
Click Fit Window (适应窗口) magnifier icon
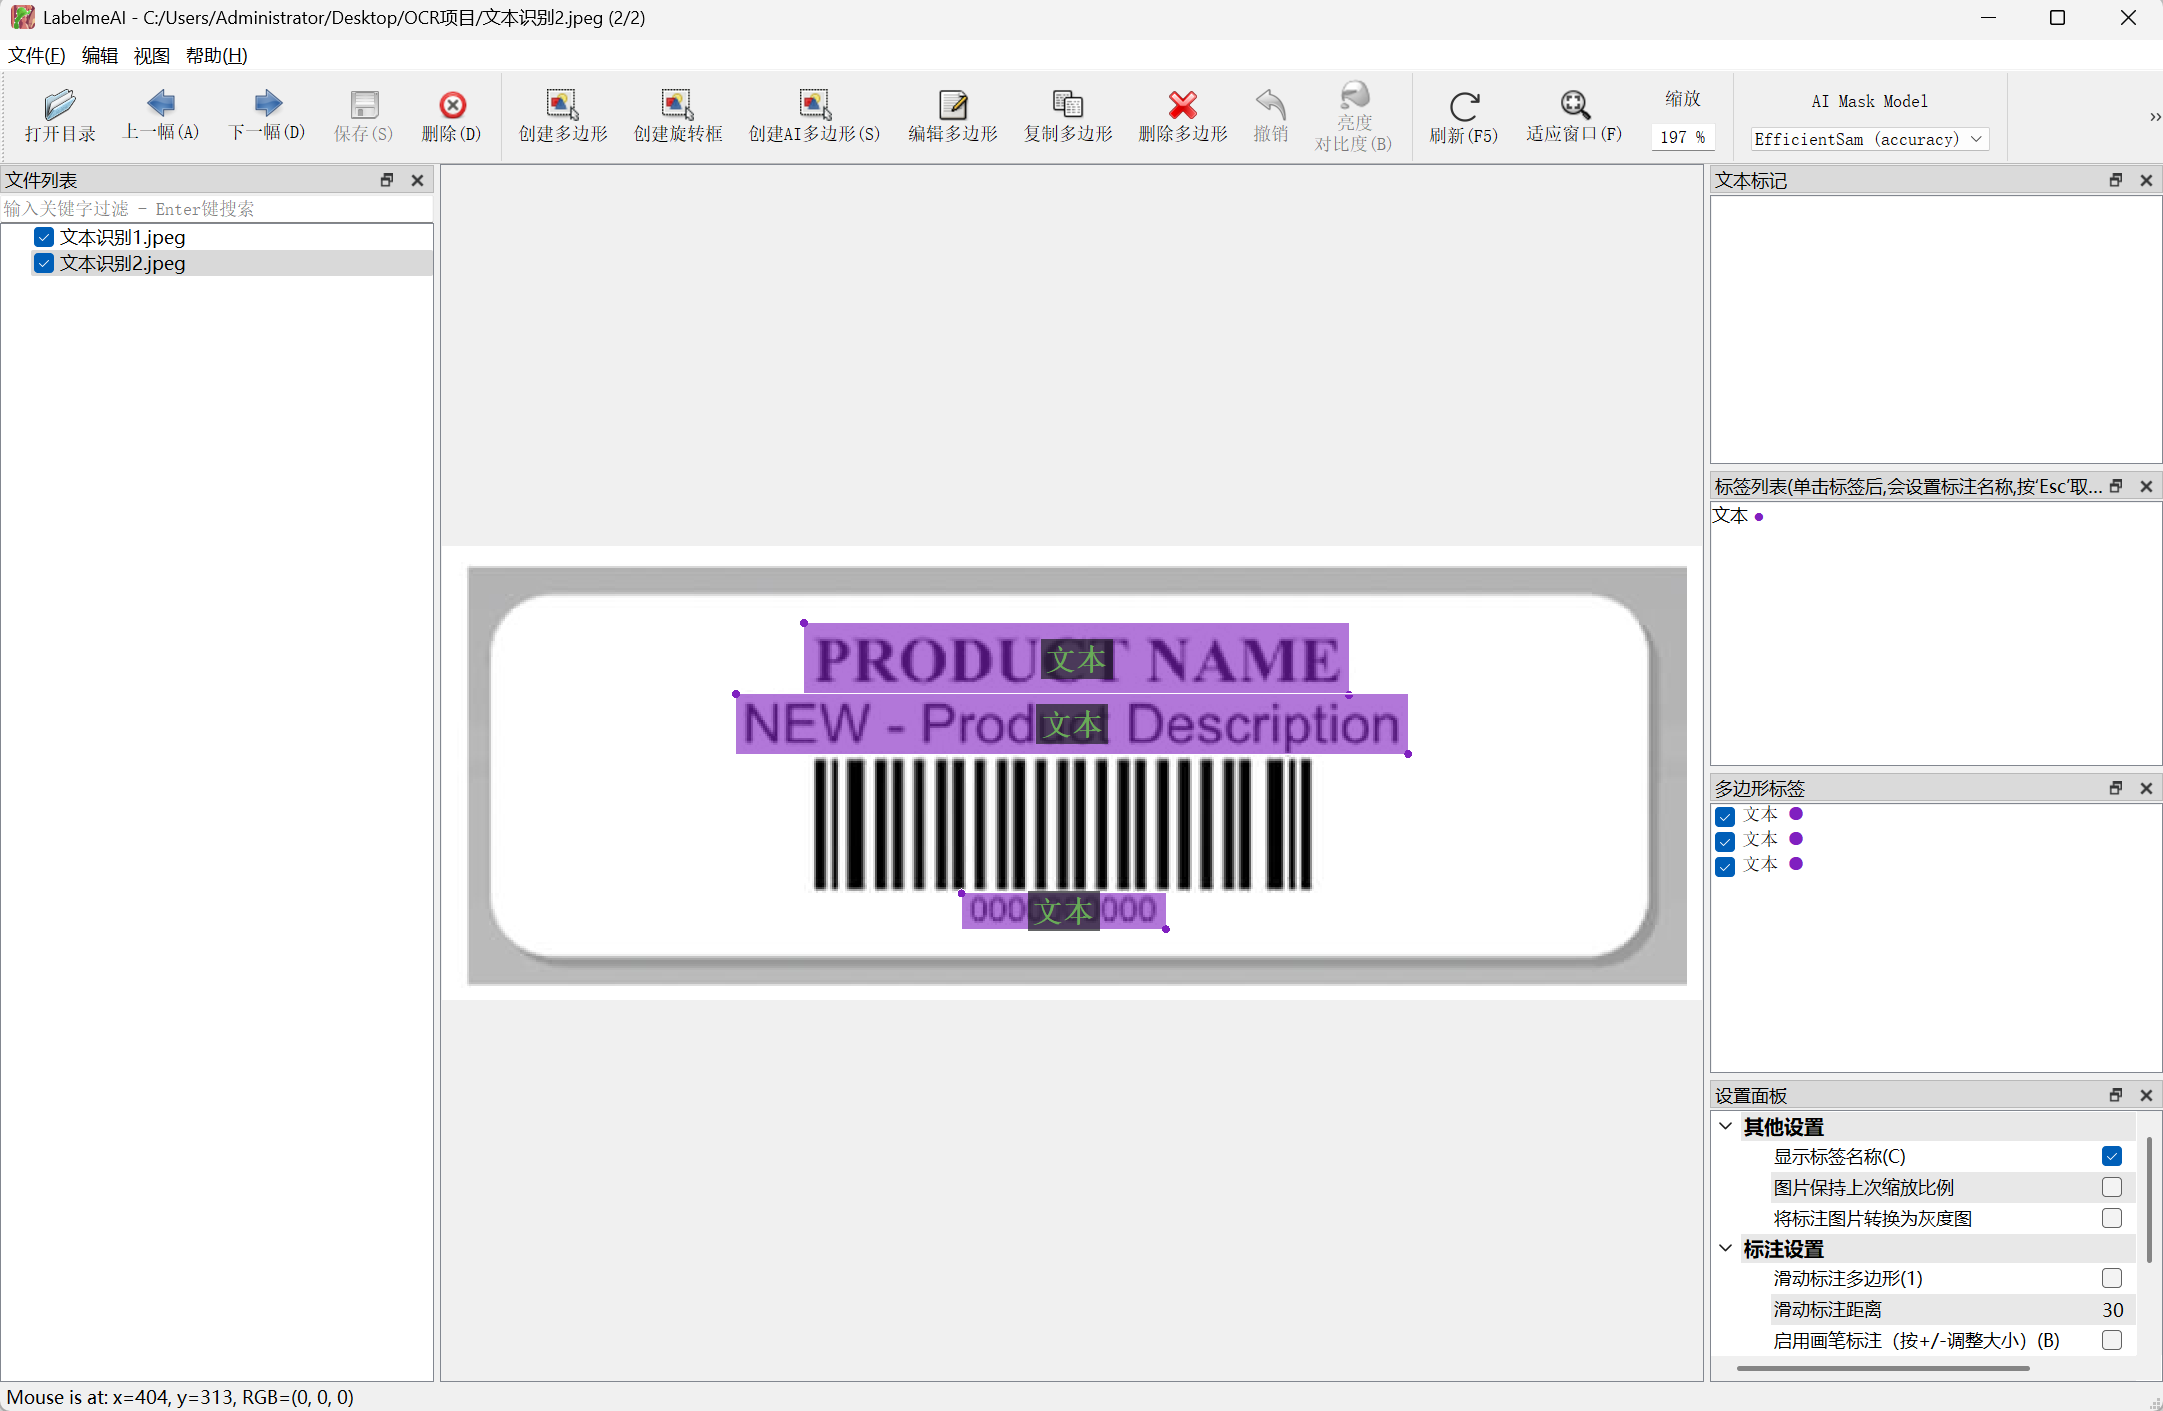tap(1575, 104)
